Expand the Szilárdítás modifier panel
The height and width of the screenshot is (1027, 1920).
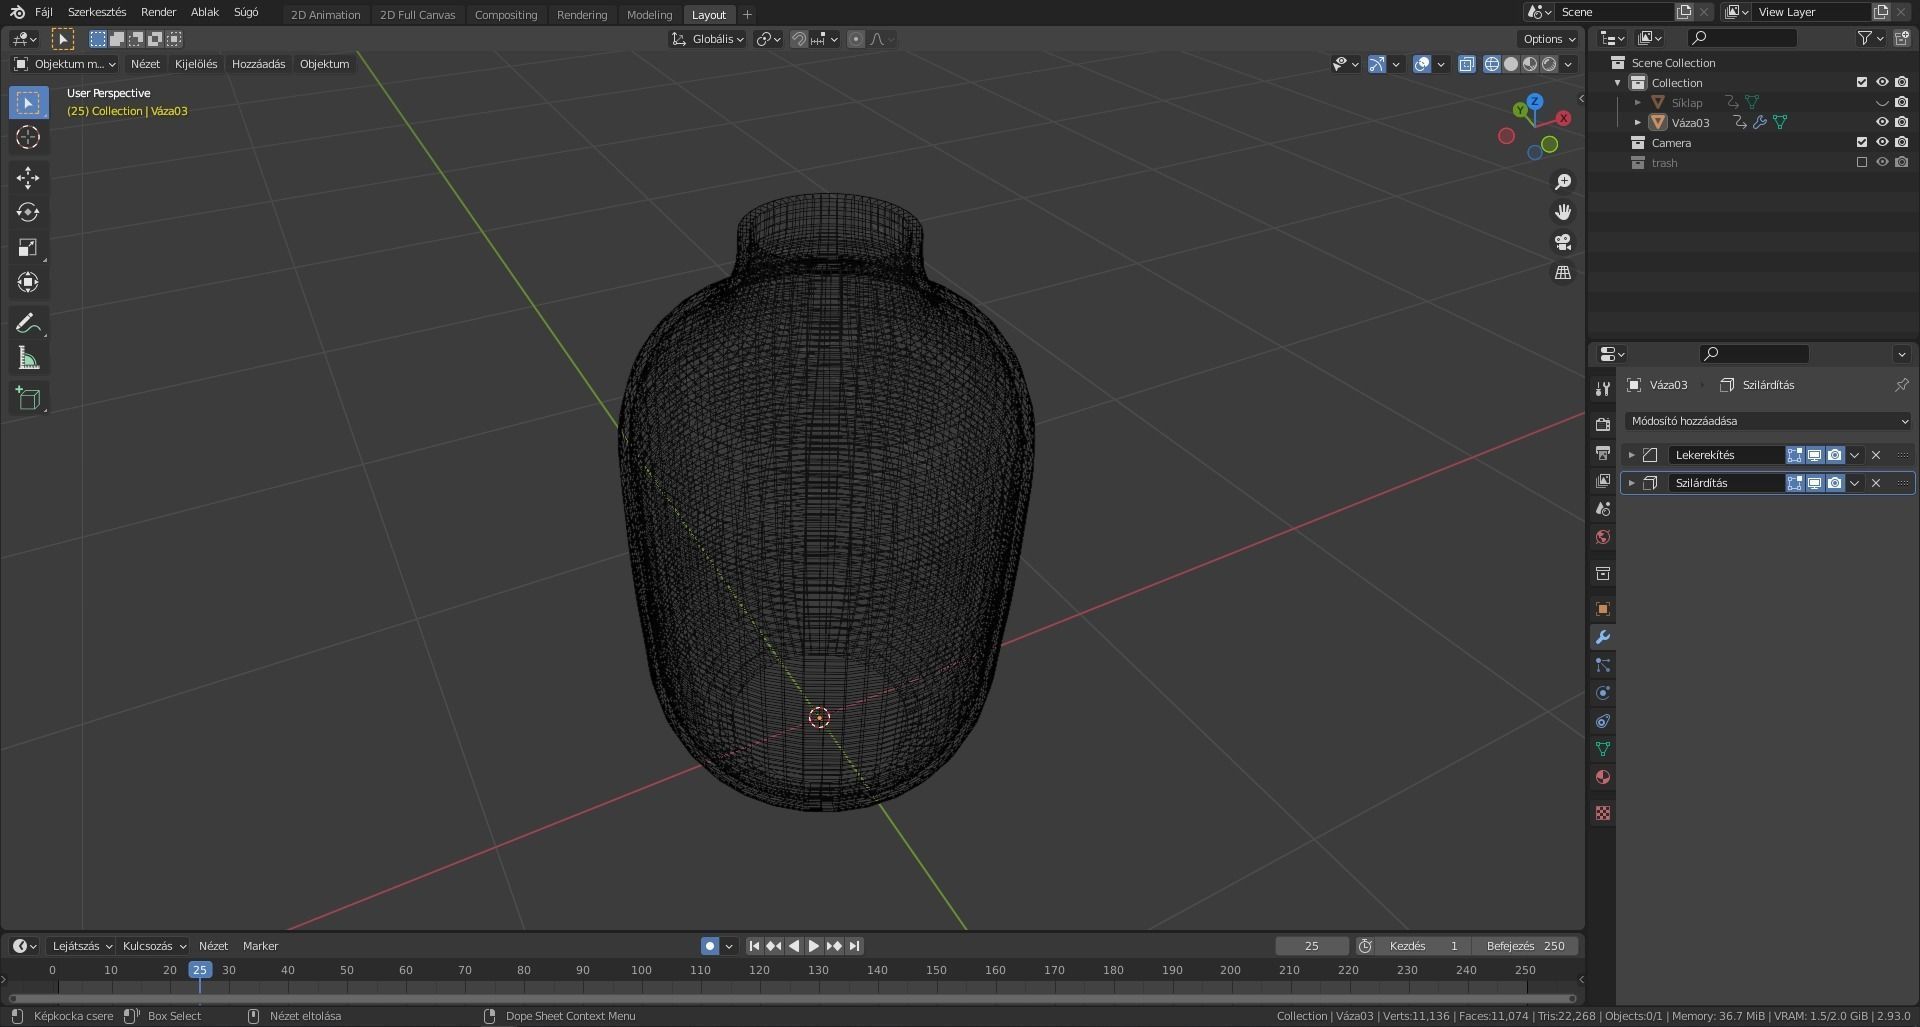pos(1632,483)
